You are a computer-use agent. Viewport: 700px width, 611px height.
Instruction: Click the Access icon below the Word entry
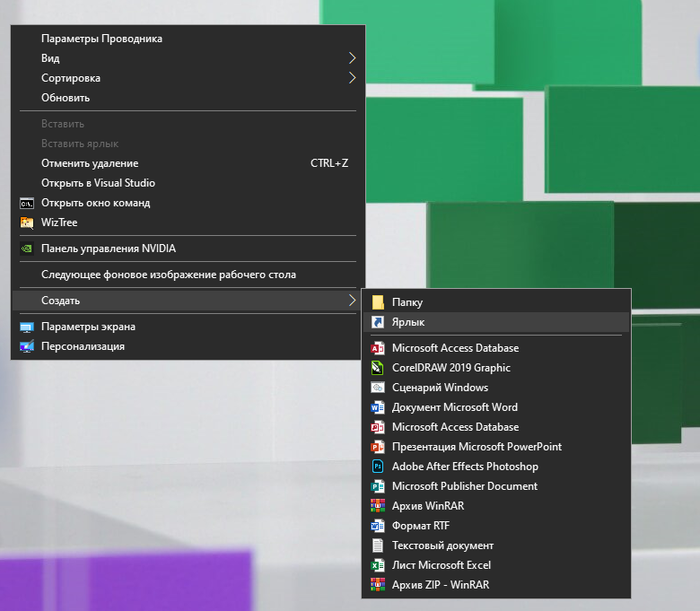click(378, 427)
